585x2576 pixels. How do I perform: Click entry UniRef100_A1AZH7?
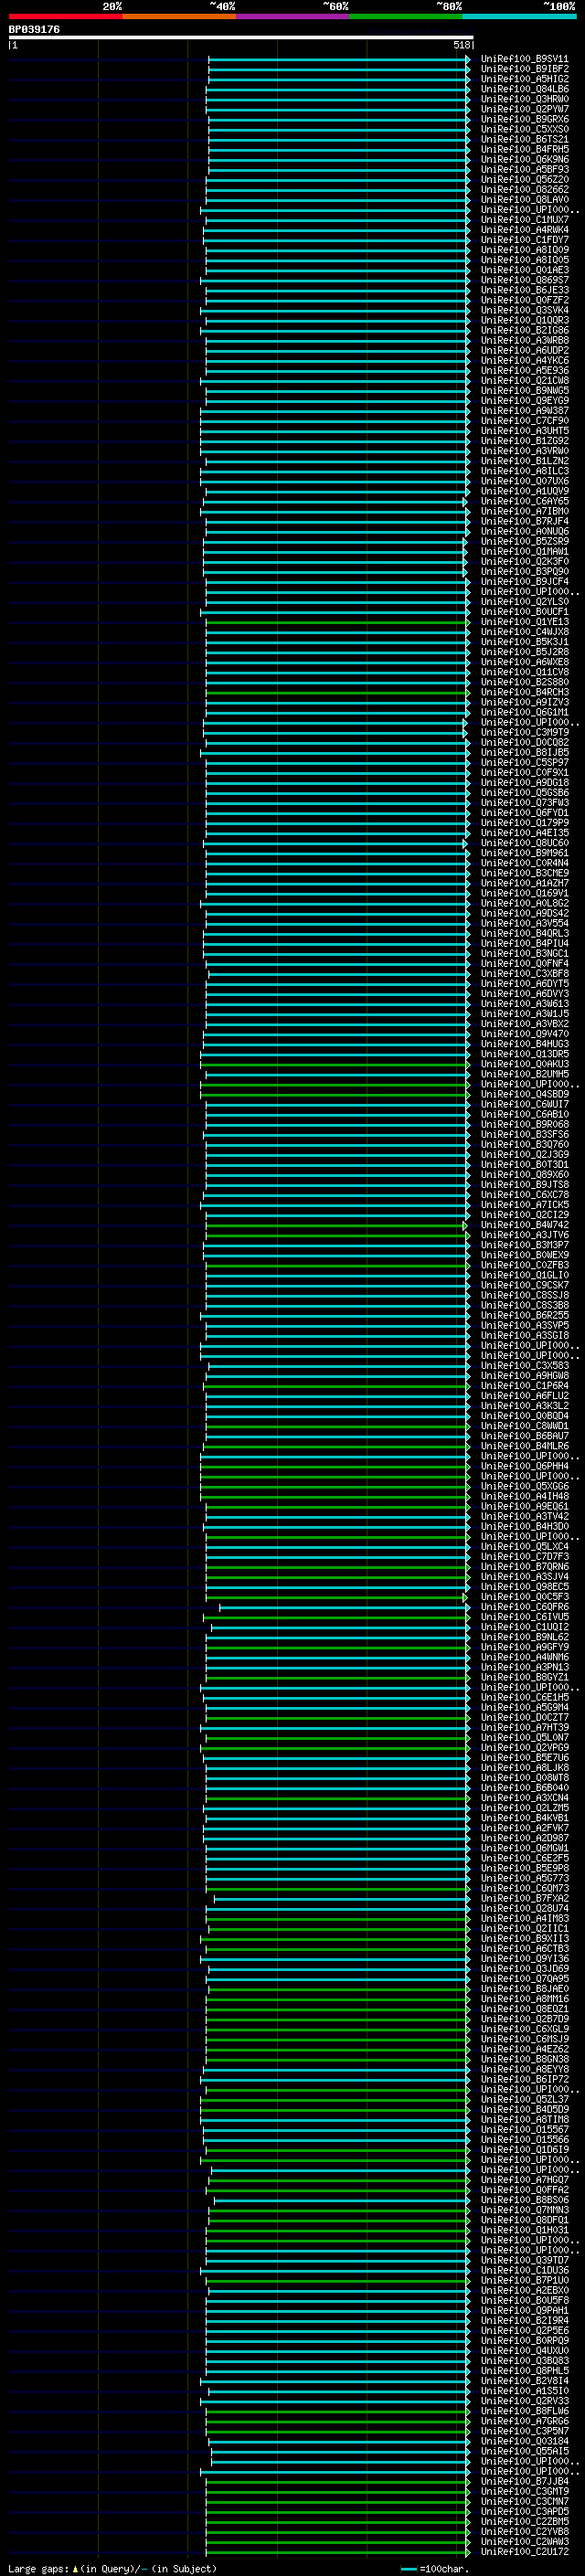pyautogui.click(x=524, y=884)
